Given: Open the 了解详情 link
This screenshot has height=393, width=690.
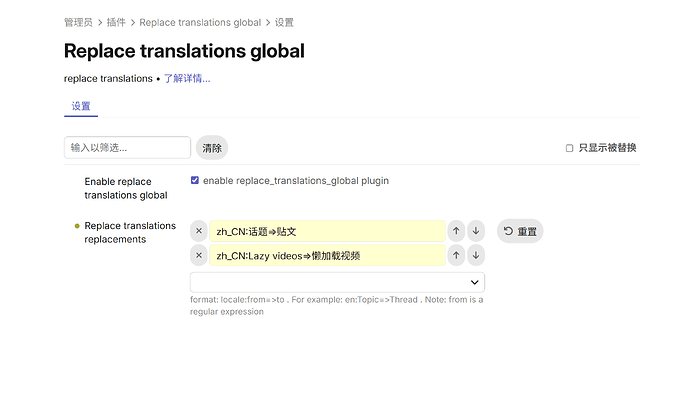Looking at the screenshot, I should pos(187,79).
